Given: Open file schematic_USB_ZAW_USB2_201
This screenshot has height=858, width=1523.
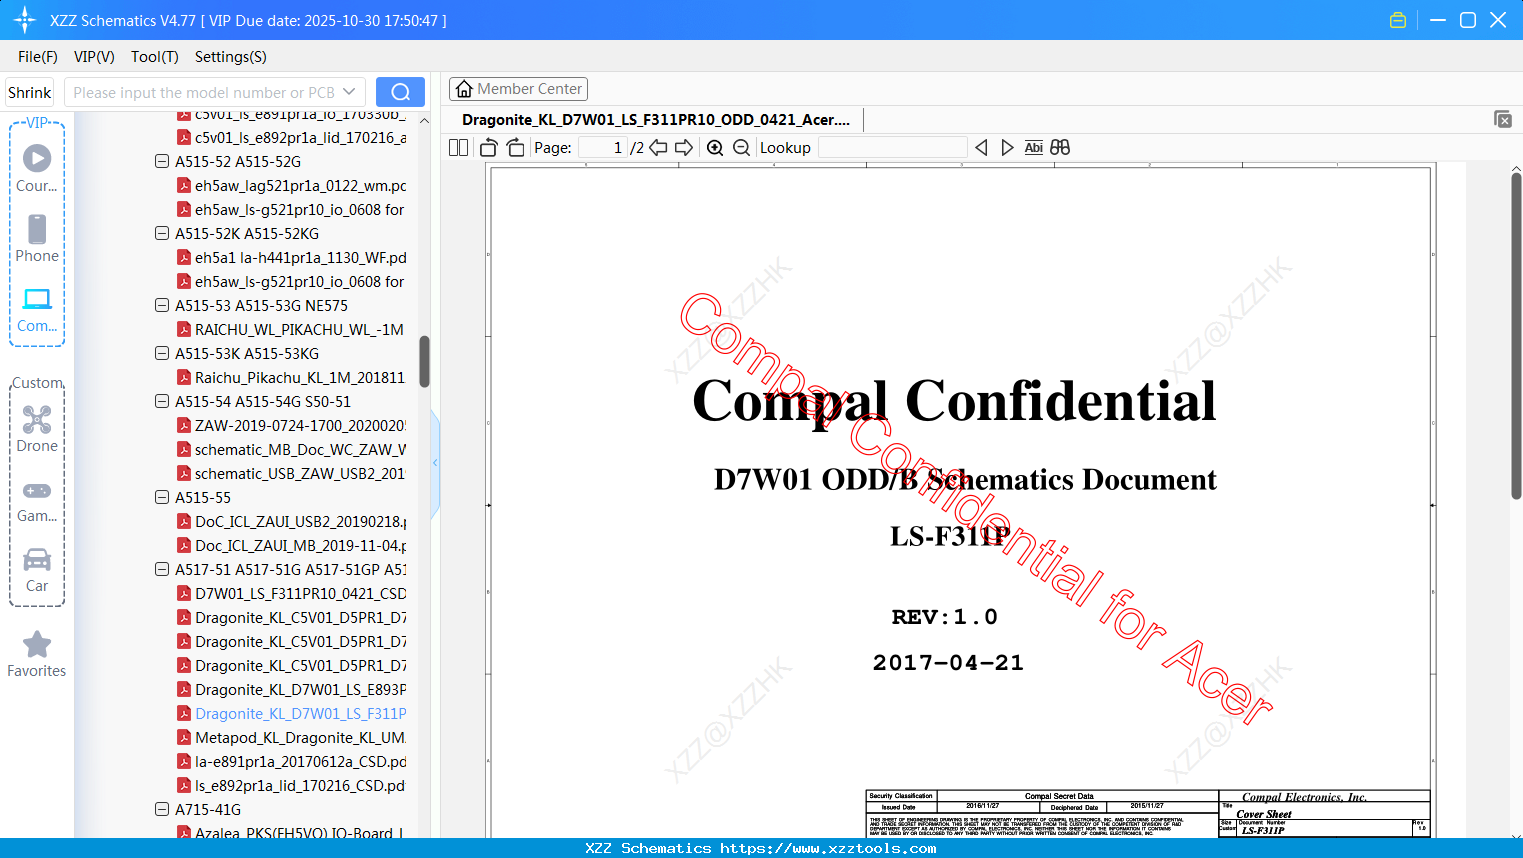Looking at the screenshot, I should [291, 473].
